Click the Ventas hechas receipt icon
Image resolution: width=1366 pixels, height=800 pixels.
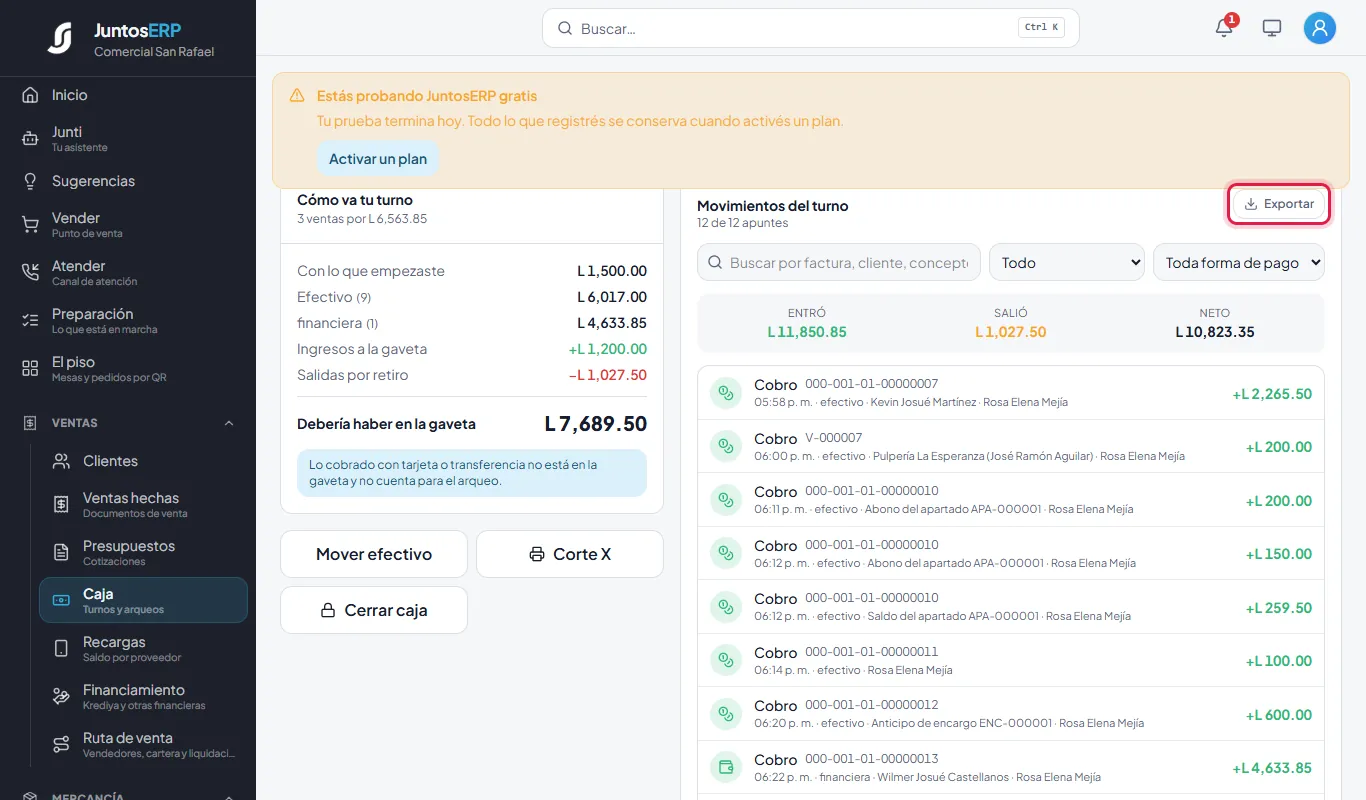[x=61, y=505]
